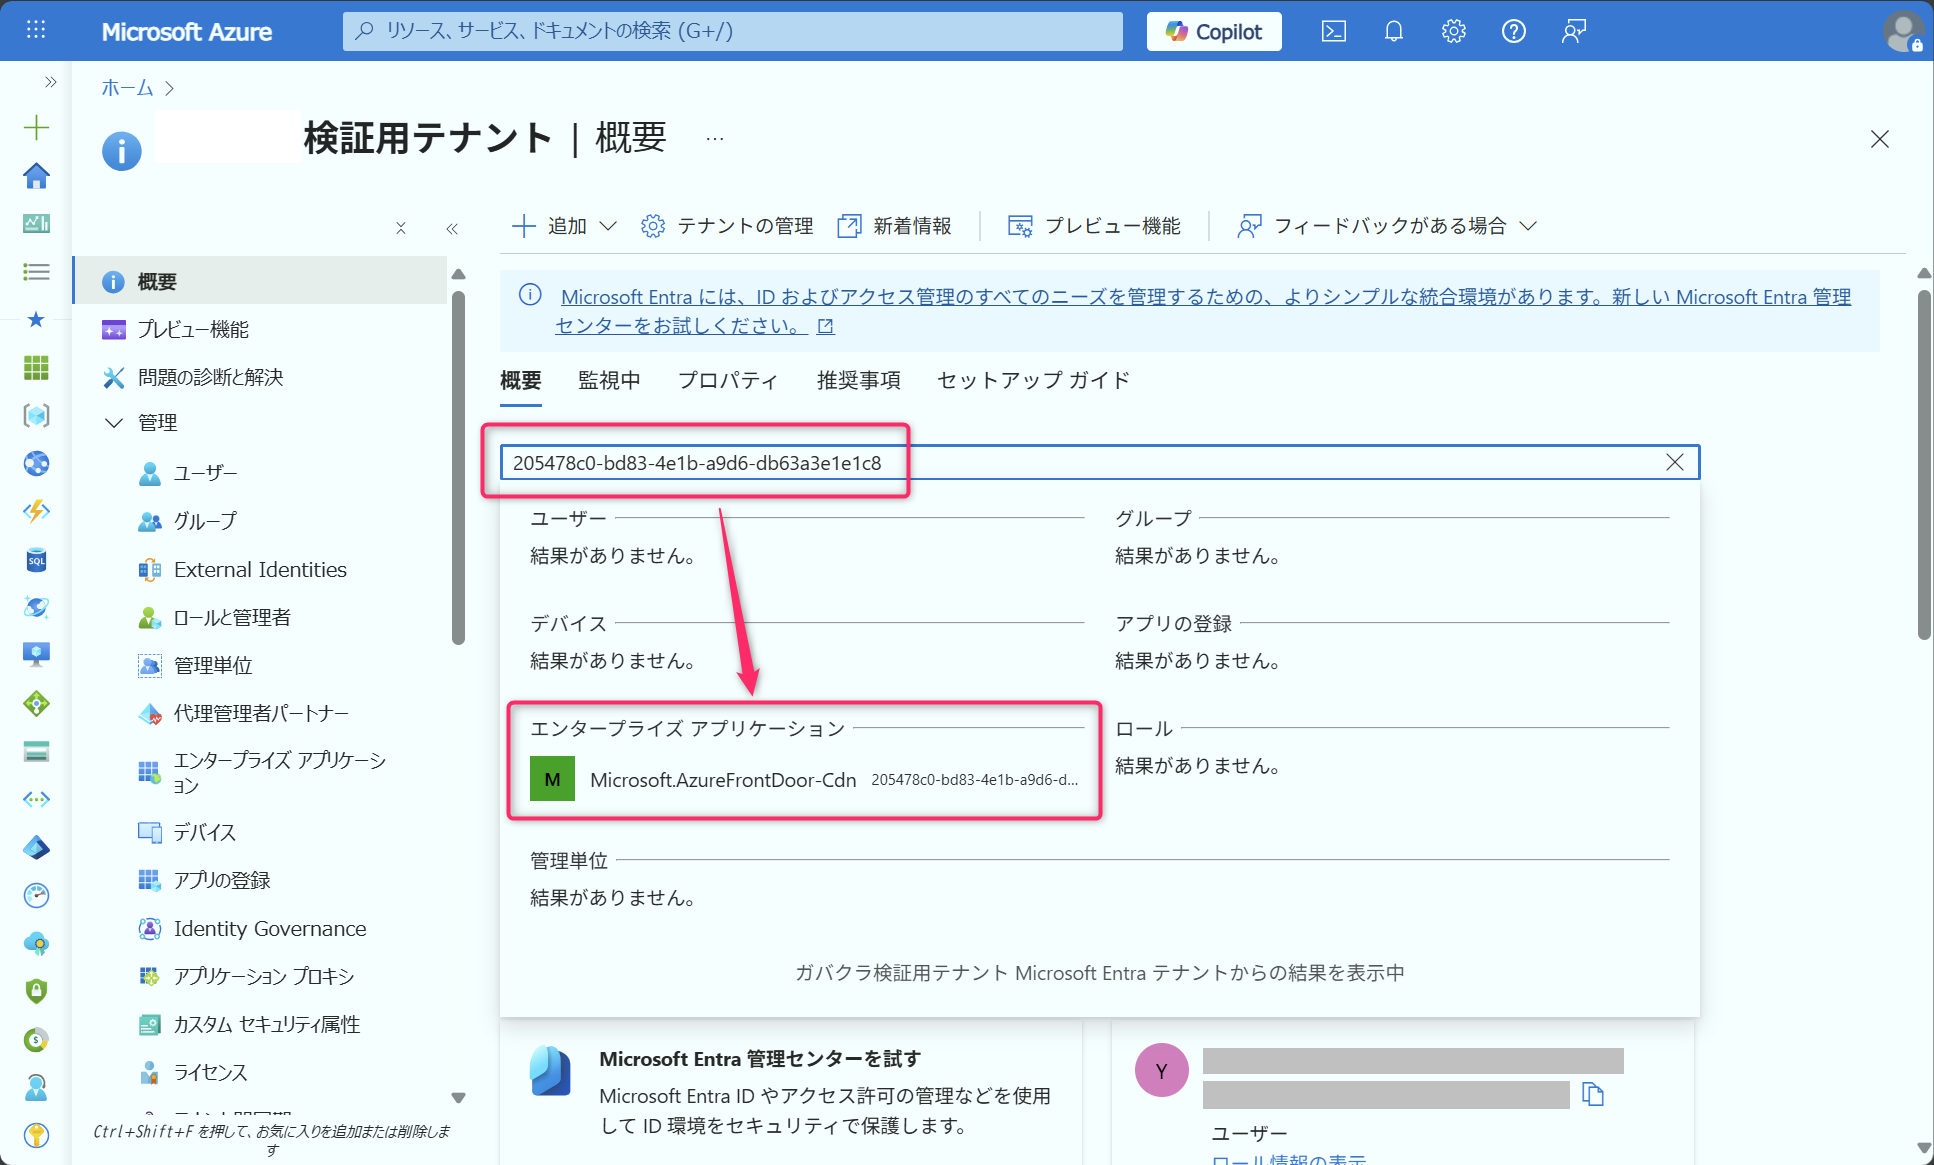Clear the search box with the X

(1675, 462)
